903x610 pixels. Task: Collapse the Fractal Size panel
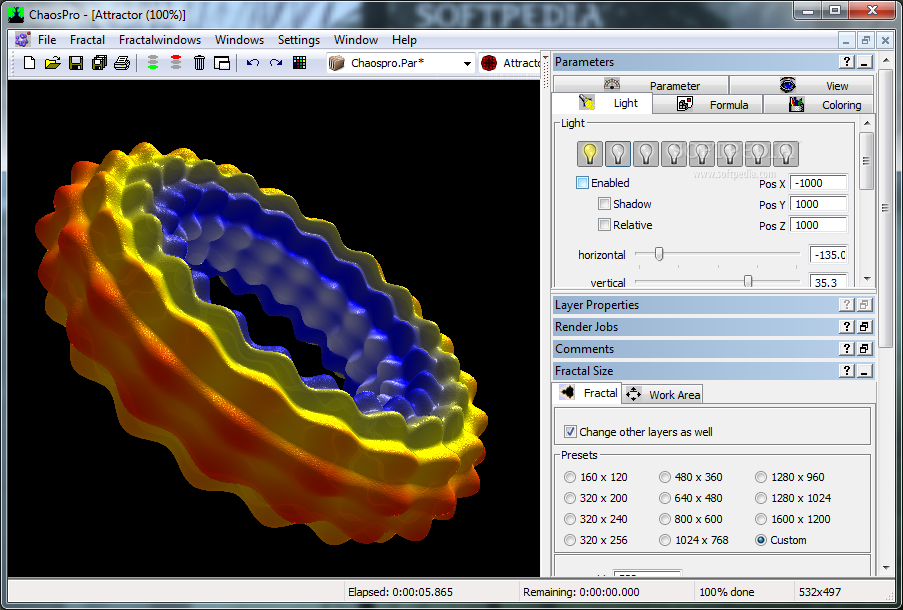(864, 370)
